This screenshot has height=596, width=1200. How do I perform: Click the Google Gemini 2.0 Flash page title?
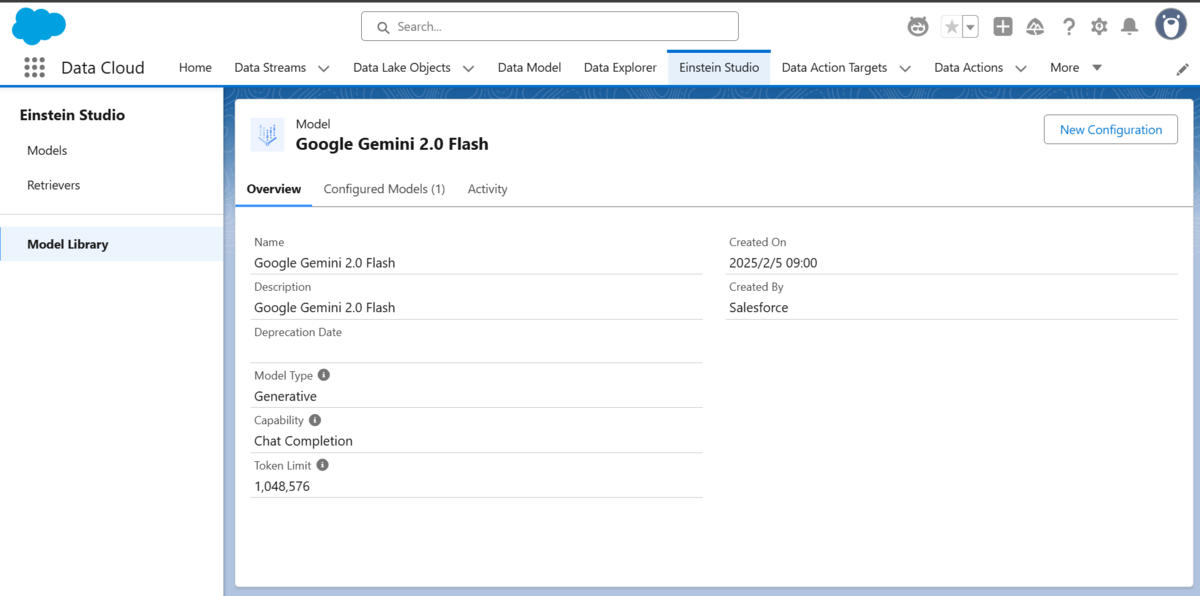pyautogui.click(x=392, y=144)
